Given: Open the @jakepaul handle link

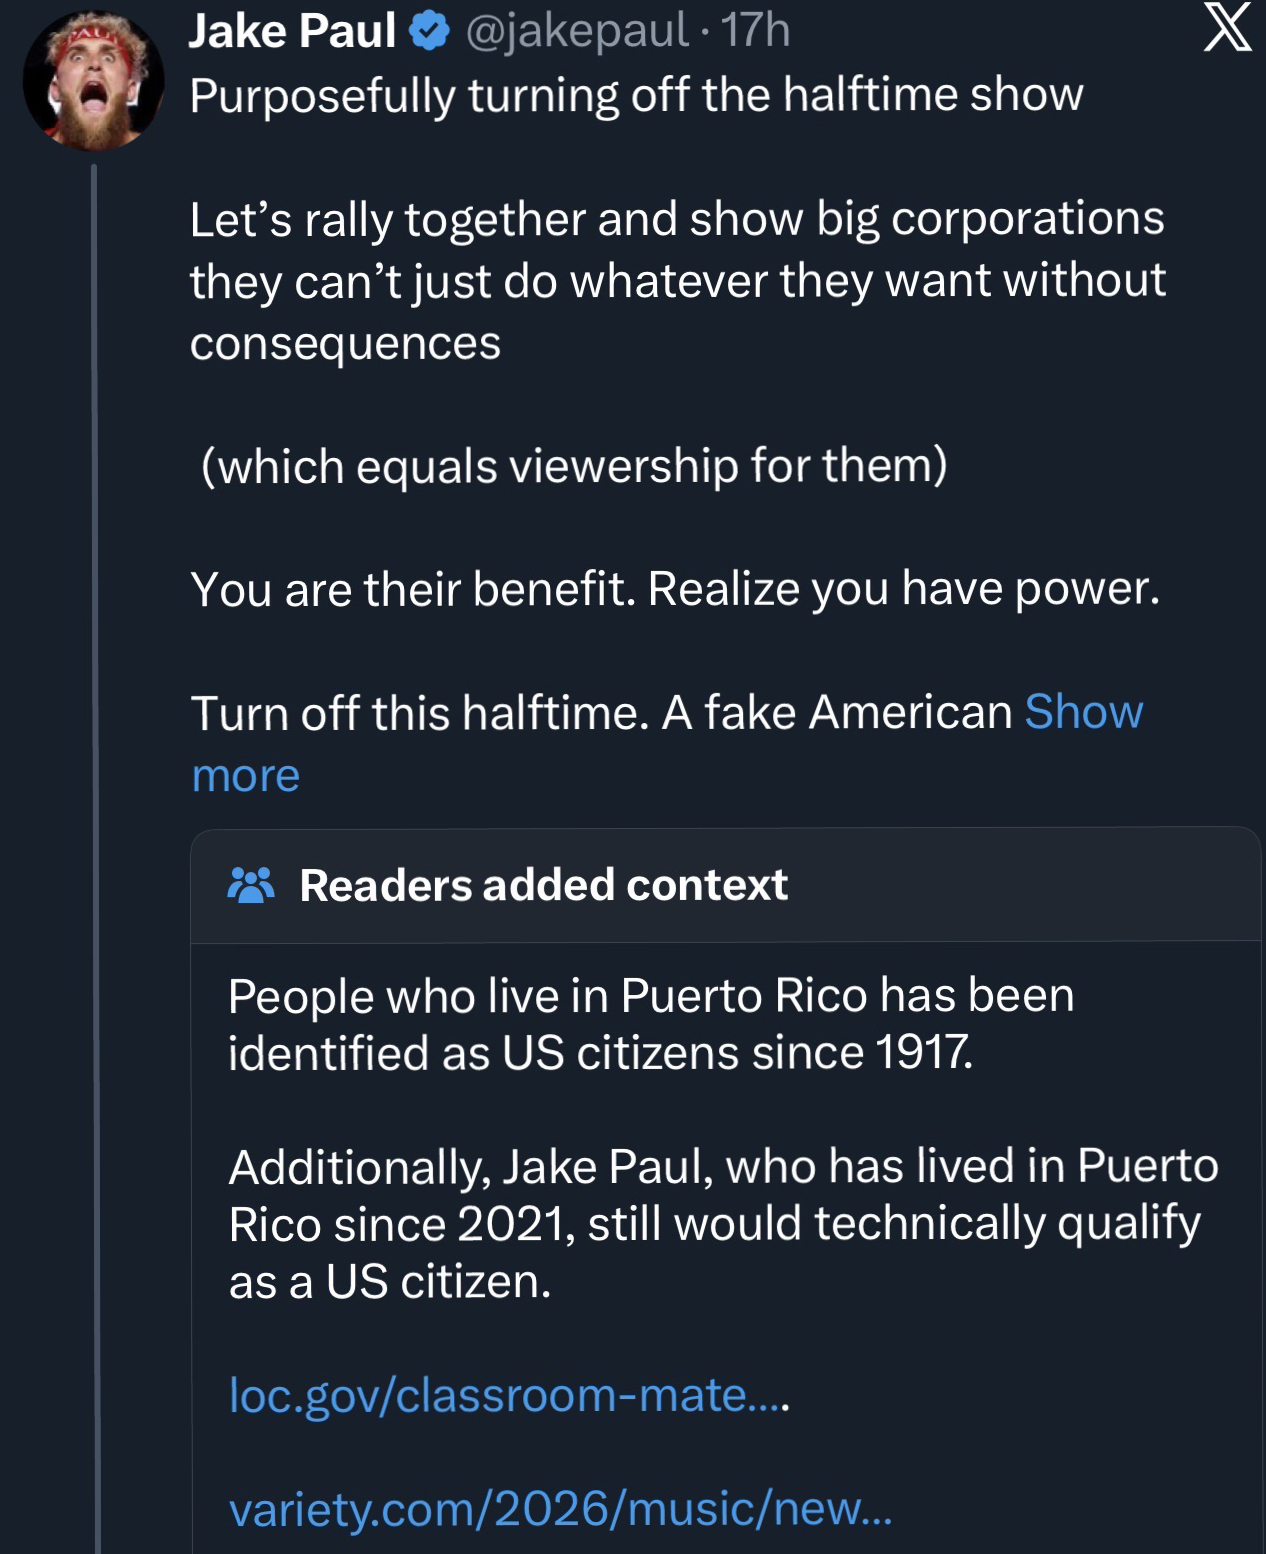Looking at the screenshot, I should (577, 31).
